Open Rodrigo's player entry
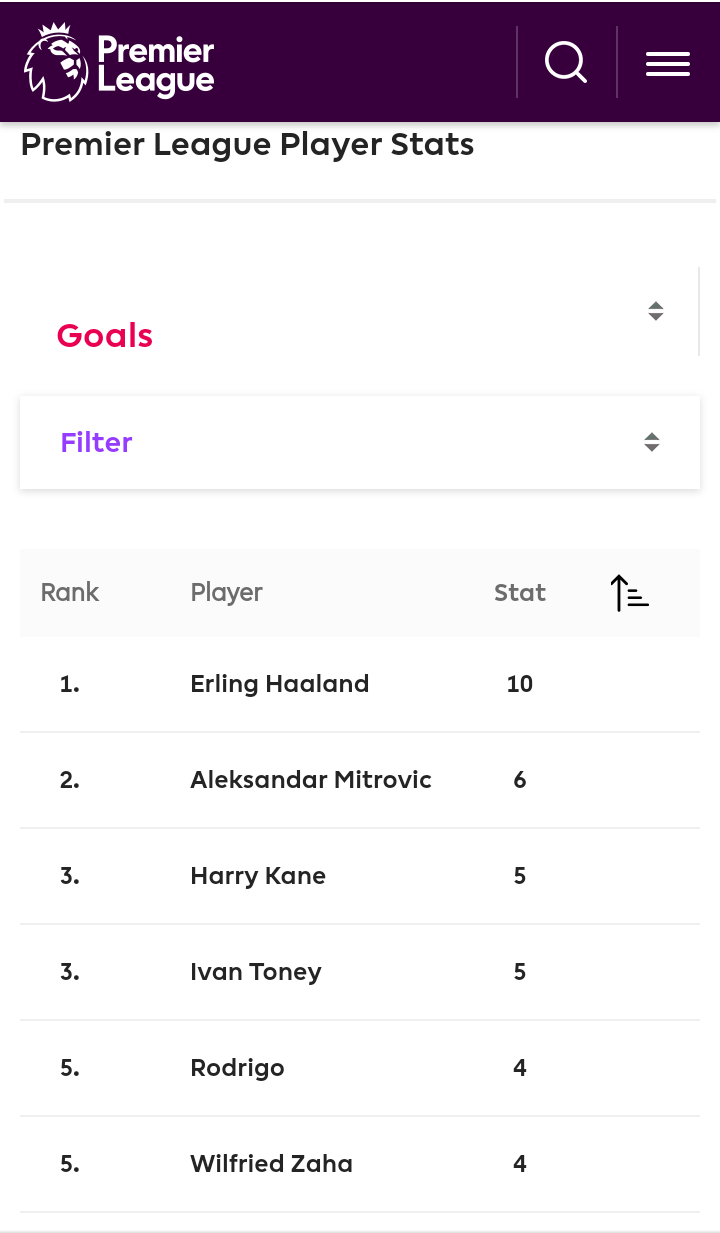Viewport: 720px width, 1233px height. point(237,1068)
